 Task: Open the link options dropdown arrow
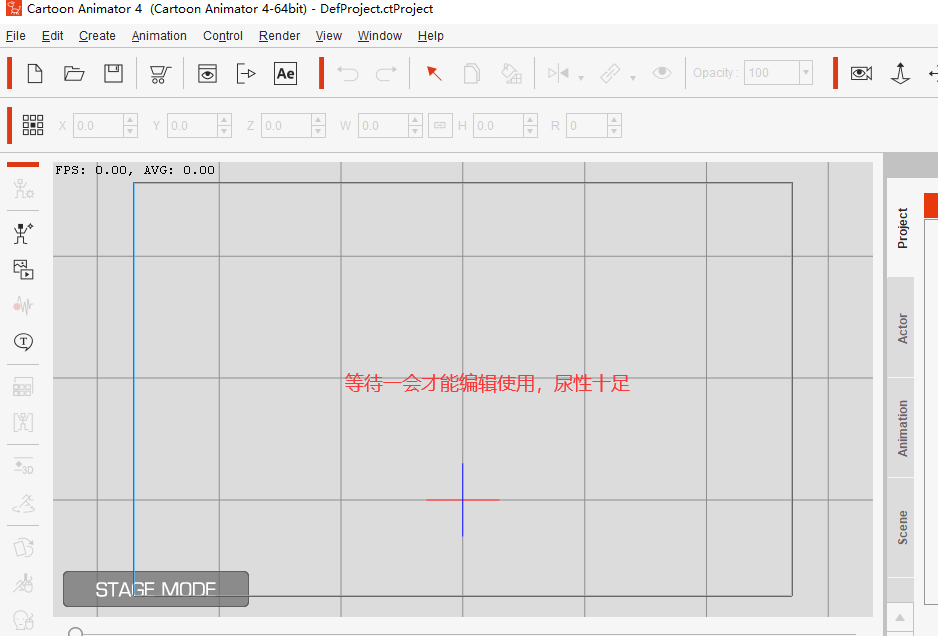633,78
